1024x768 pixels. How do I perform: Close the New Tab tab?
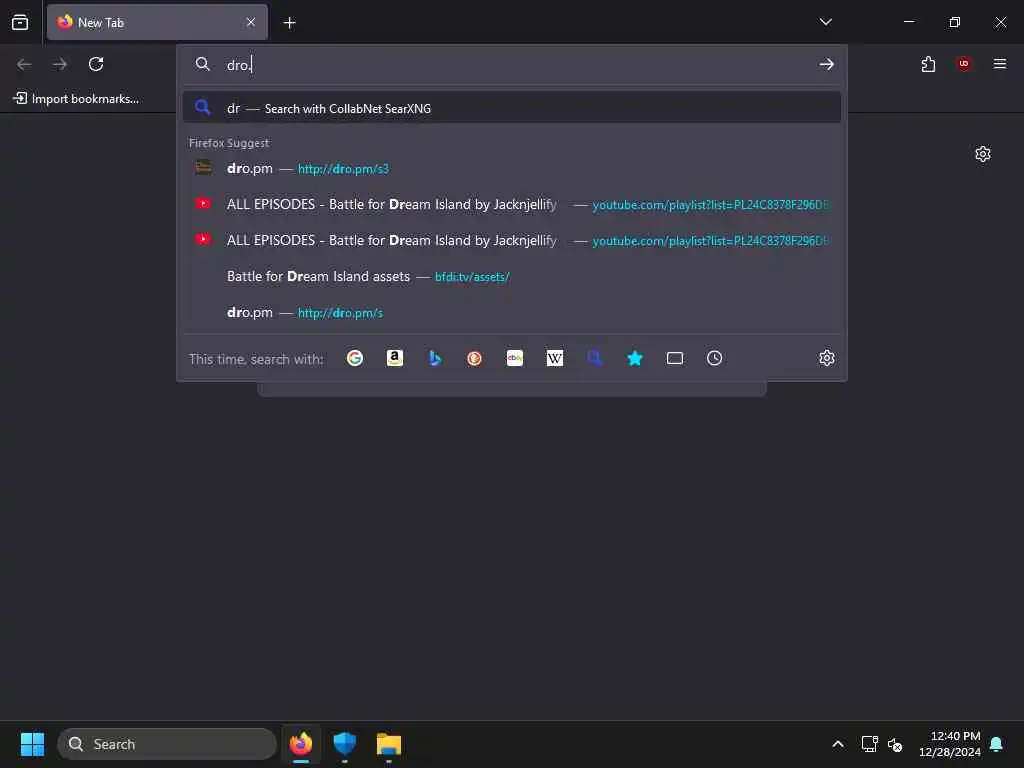pyautogui.click(x=251, y=22)
